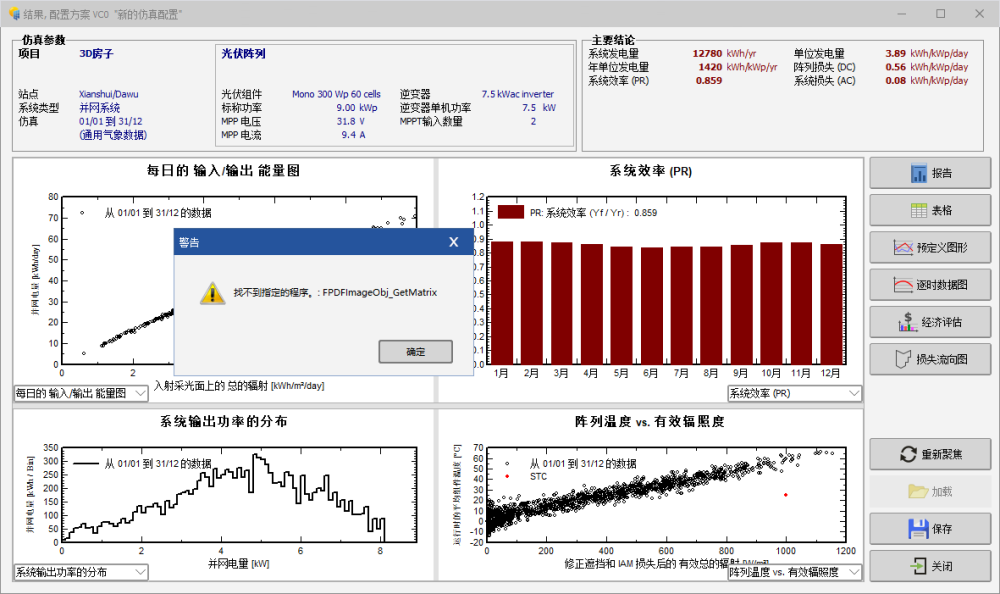Click the report (报告) chart icon
The width and height of the screenshot is (1000, 594).
919,174
